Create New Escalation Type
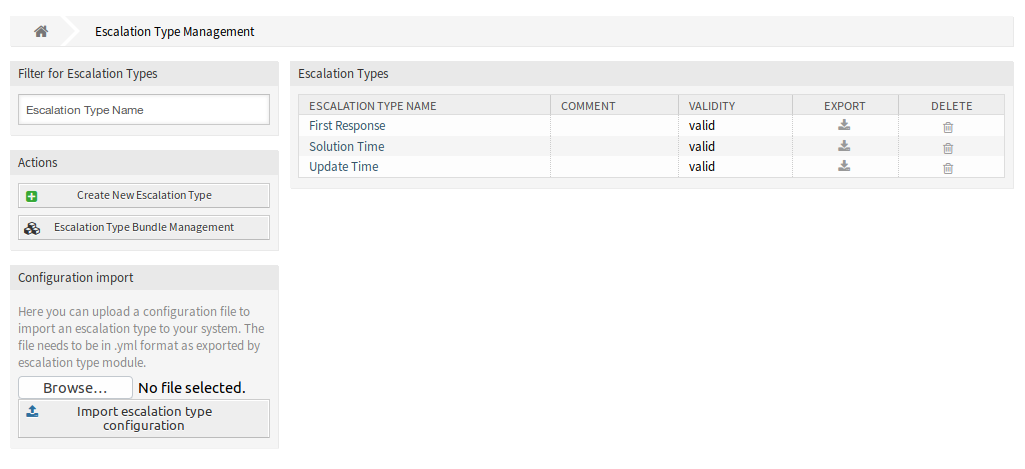1025x469 pixels. tap(144, 196)
